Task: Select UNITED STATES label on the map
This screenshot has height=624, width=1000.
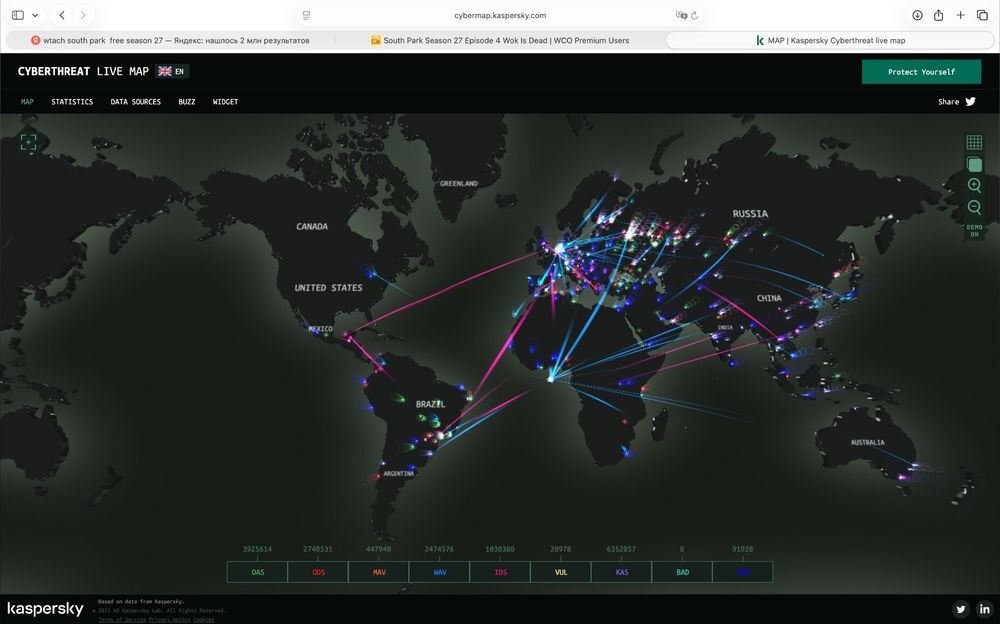Action: 328,288
